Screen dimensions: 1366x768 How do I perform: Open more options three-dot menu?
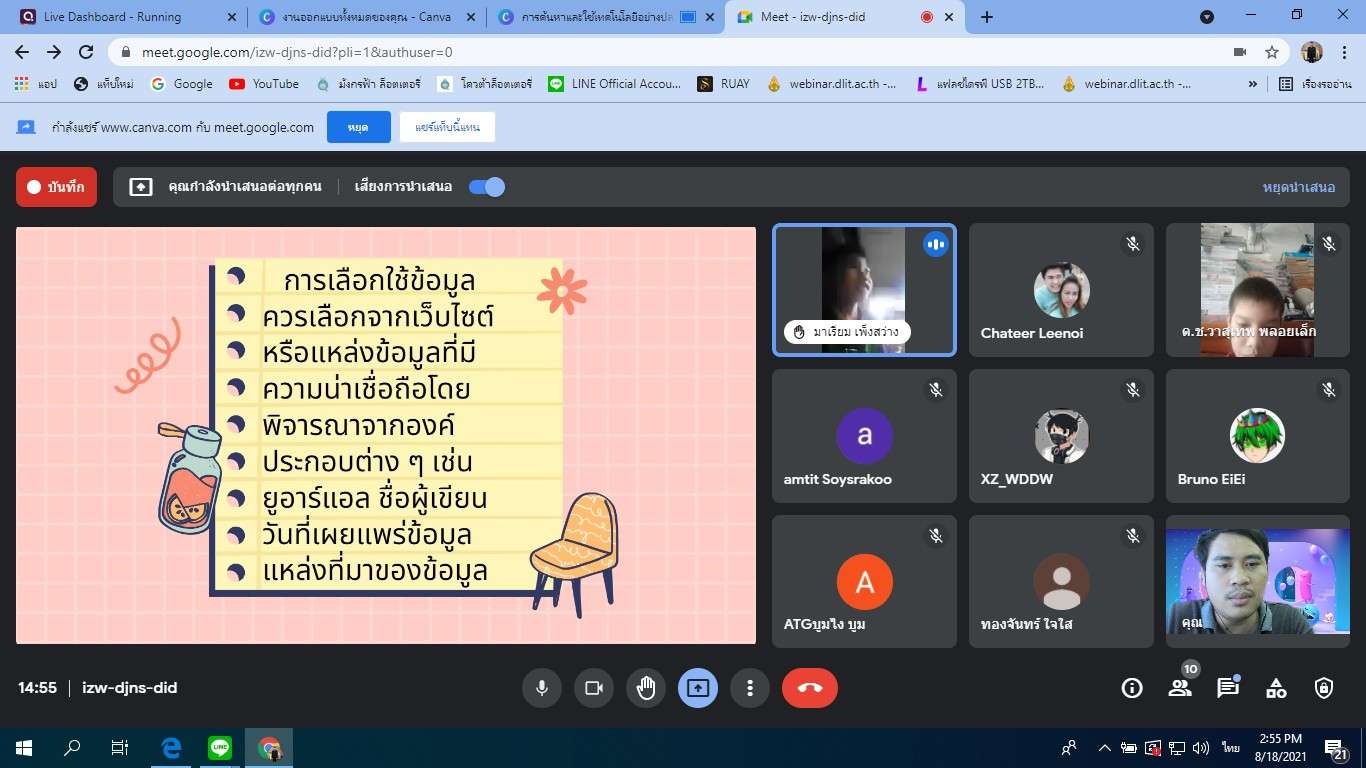tap(749, 688)
